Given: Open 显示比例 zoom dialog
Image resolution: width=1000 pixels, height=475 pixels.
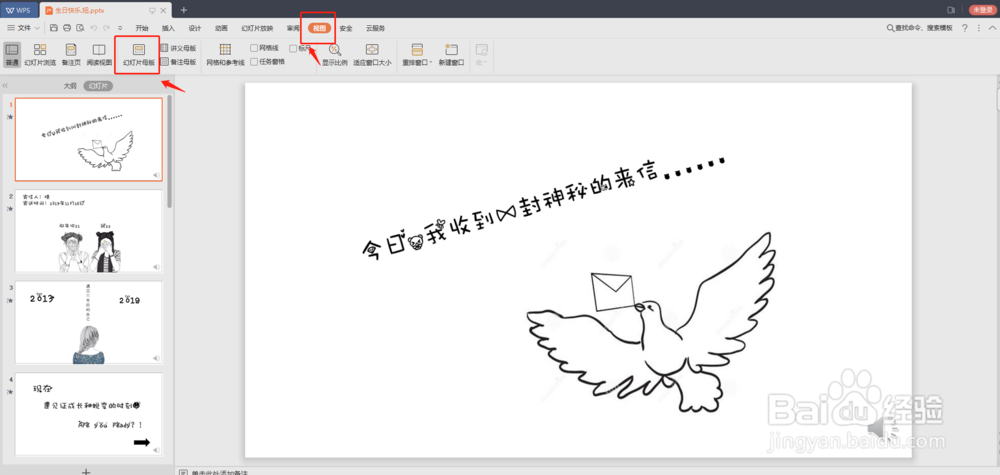Looking at the screenshot, I should pos(334,55).
